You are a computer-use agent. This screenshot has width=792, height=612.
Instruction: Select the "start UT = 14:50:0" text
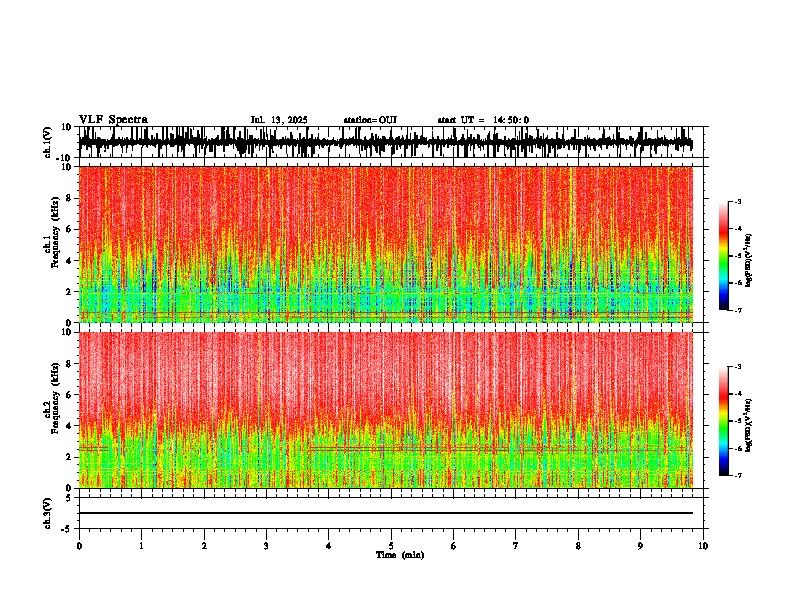click(483, 120)
